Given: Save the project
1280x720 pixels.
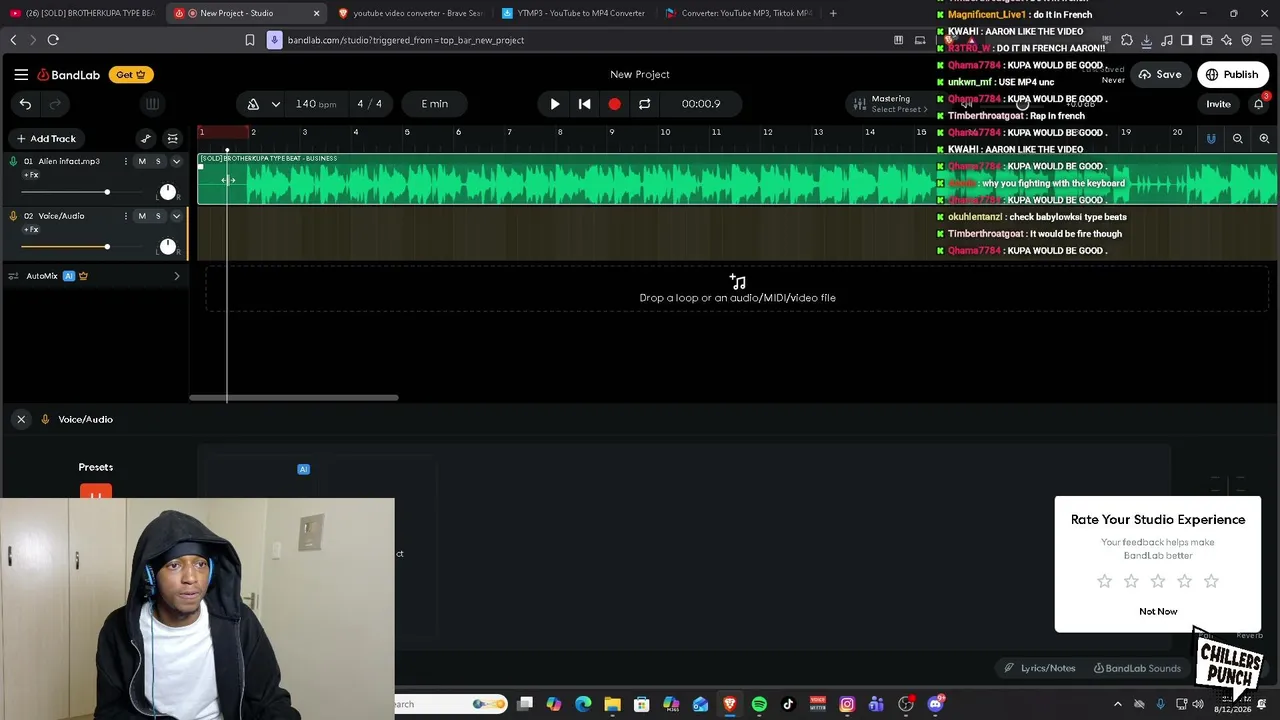Looking at the screenshot, I should pyautogui.click(x=1160, y=74).
